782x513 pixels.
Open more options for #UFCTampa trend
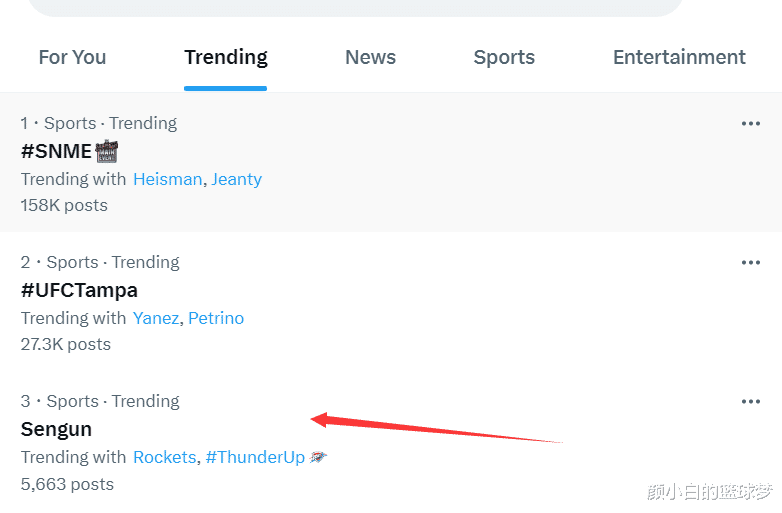[x=751, y=262]
